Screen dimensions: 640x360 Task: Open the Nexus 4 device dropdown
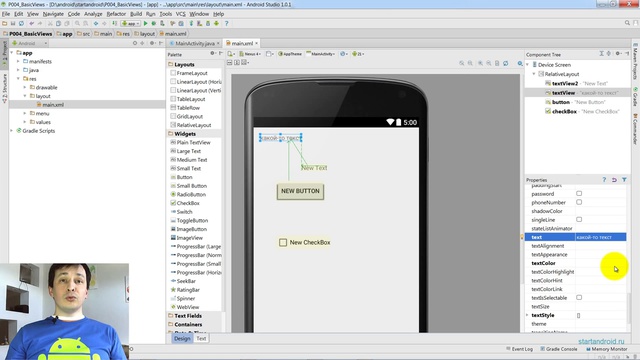pos(250,54)
